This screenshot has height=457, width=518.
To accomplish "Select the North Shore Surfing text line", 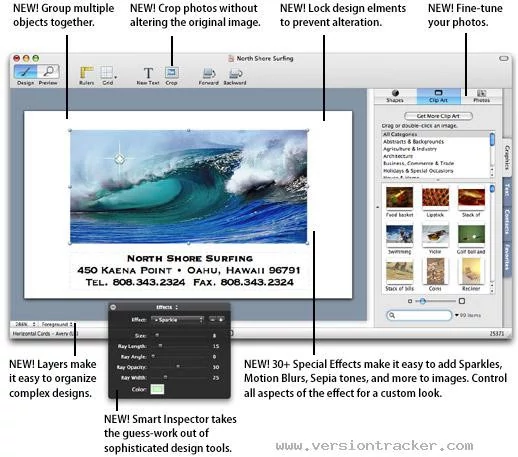I will (190, 258).
